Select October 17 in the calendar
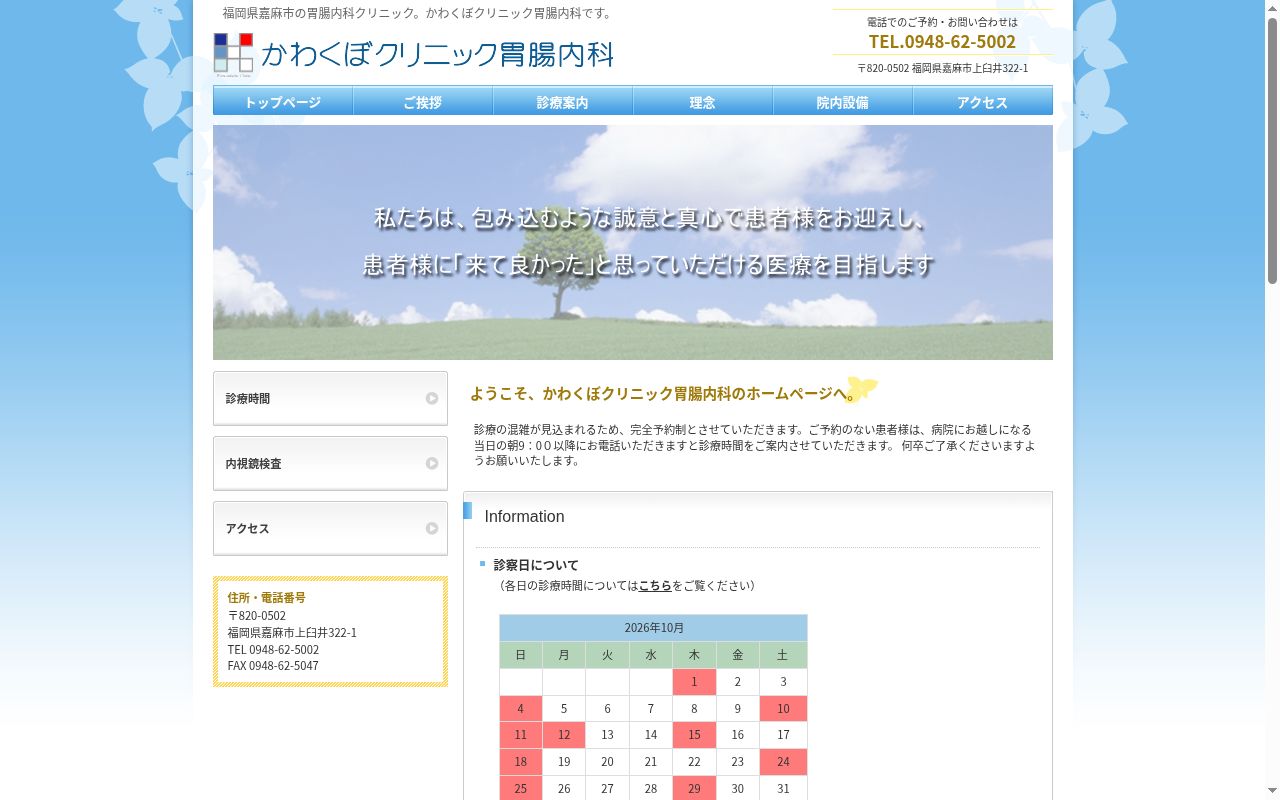The width and height of the screenshot is (1280, 800). pyautogui.click(x=783, y=735)
